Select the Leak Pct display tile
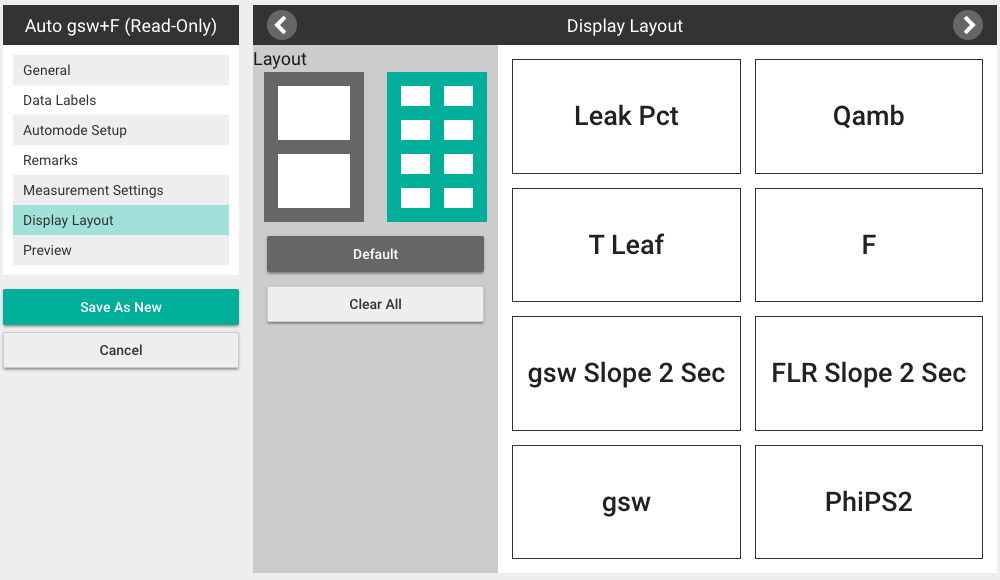 pyautogui.click(x=626, y=116)
